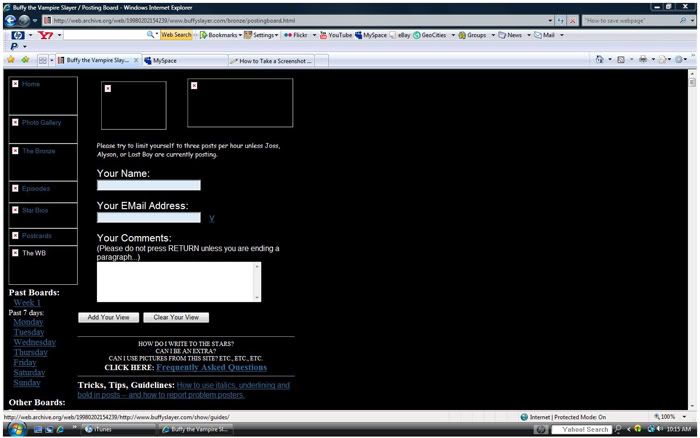Open the Yahoo Groups toolbar shortcut
The height and width of the screenshot is (438, 700).
coord(472,35)
